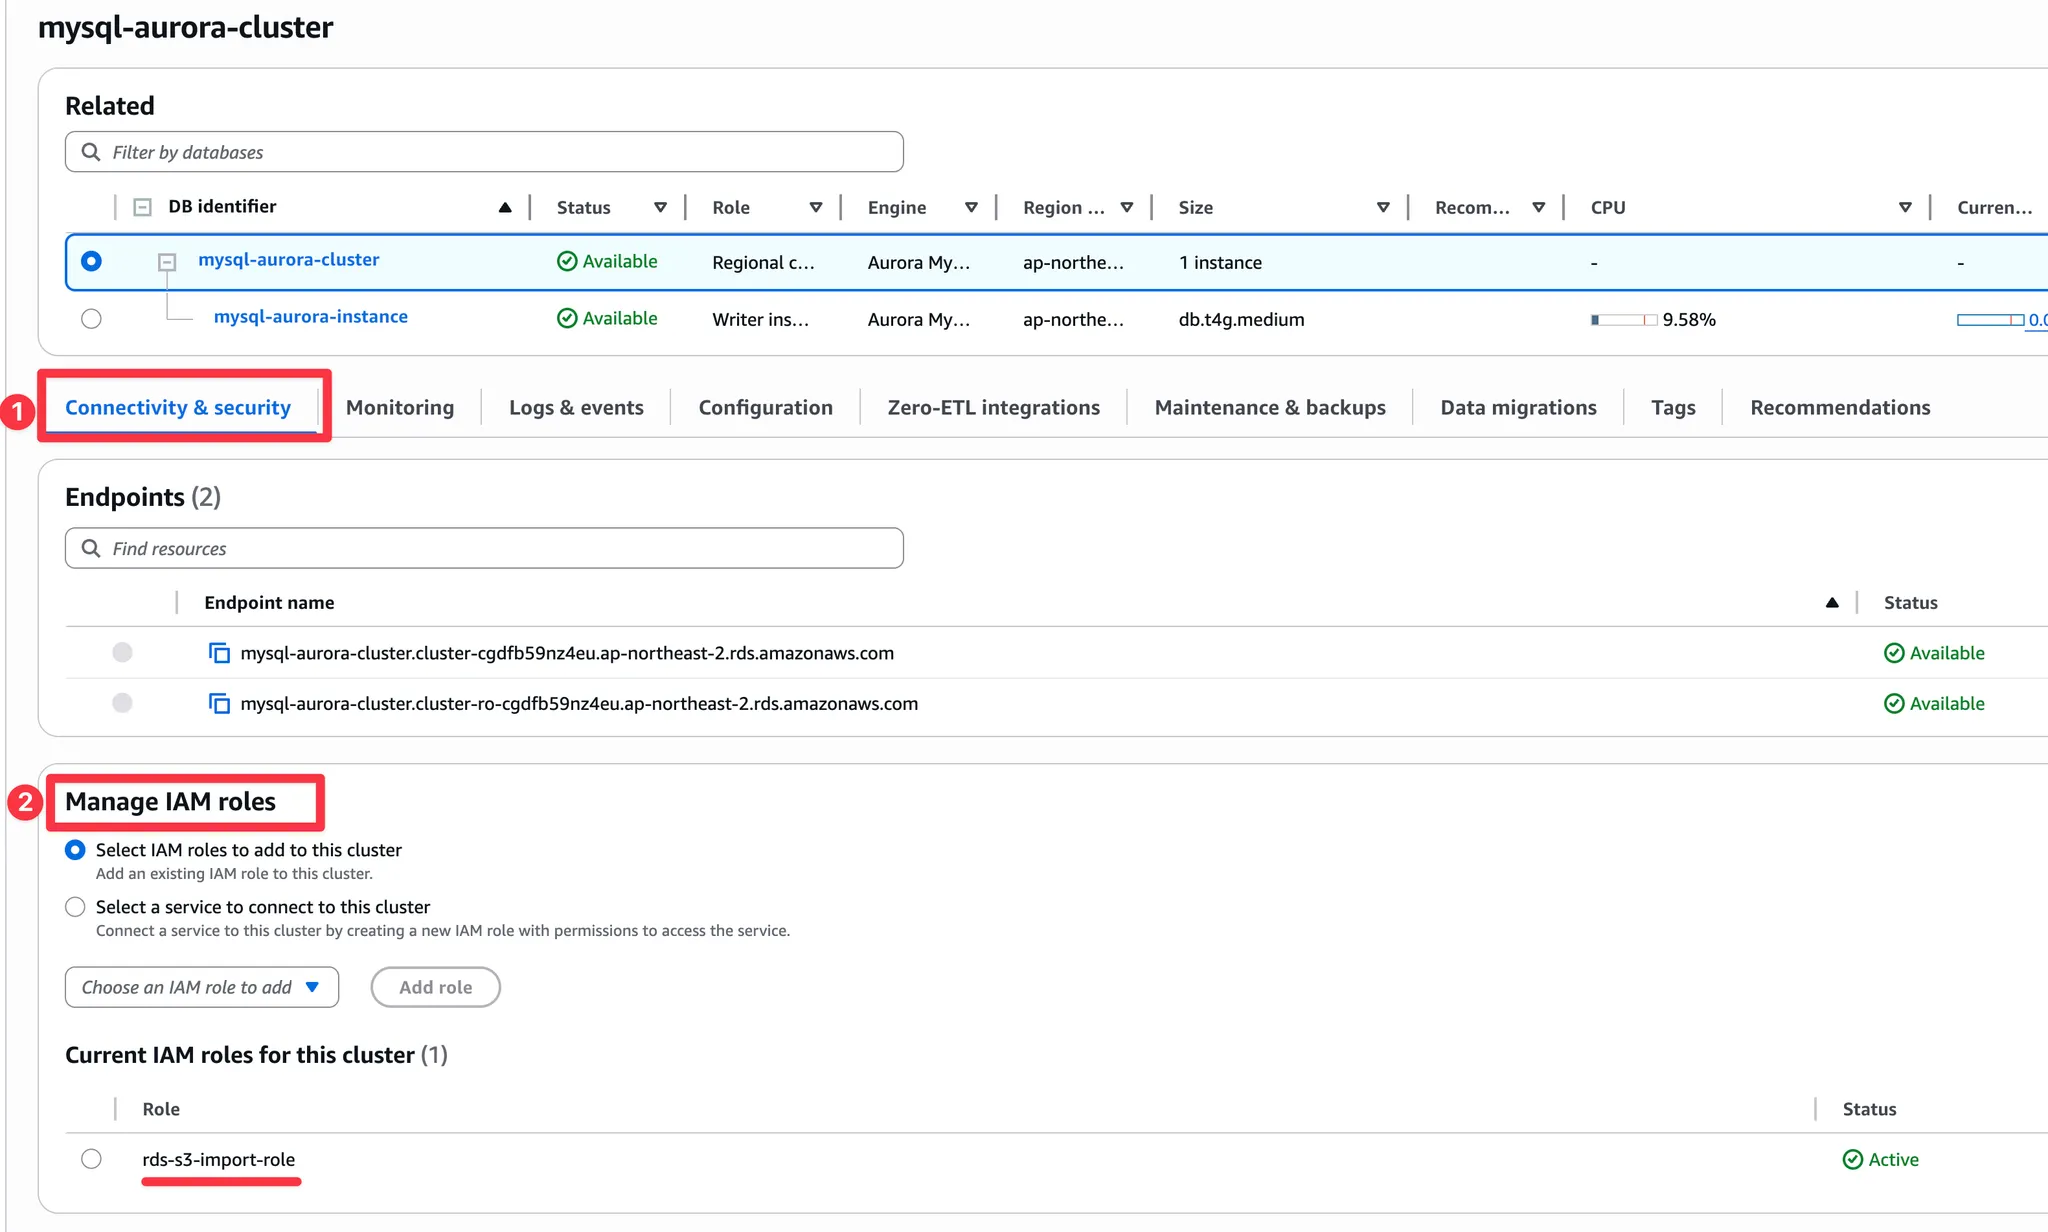Switch to the Monitoring tab
This screenshot has height=1232, width=2048.
click(x=400, y=407)
